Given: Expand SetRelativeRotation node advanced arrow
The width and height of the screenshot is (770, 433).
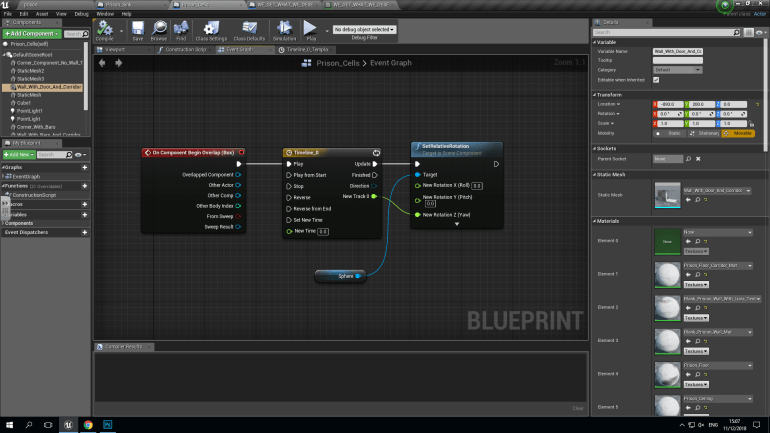Looking at the screenshot, I should point(457,224).
